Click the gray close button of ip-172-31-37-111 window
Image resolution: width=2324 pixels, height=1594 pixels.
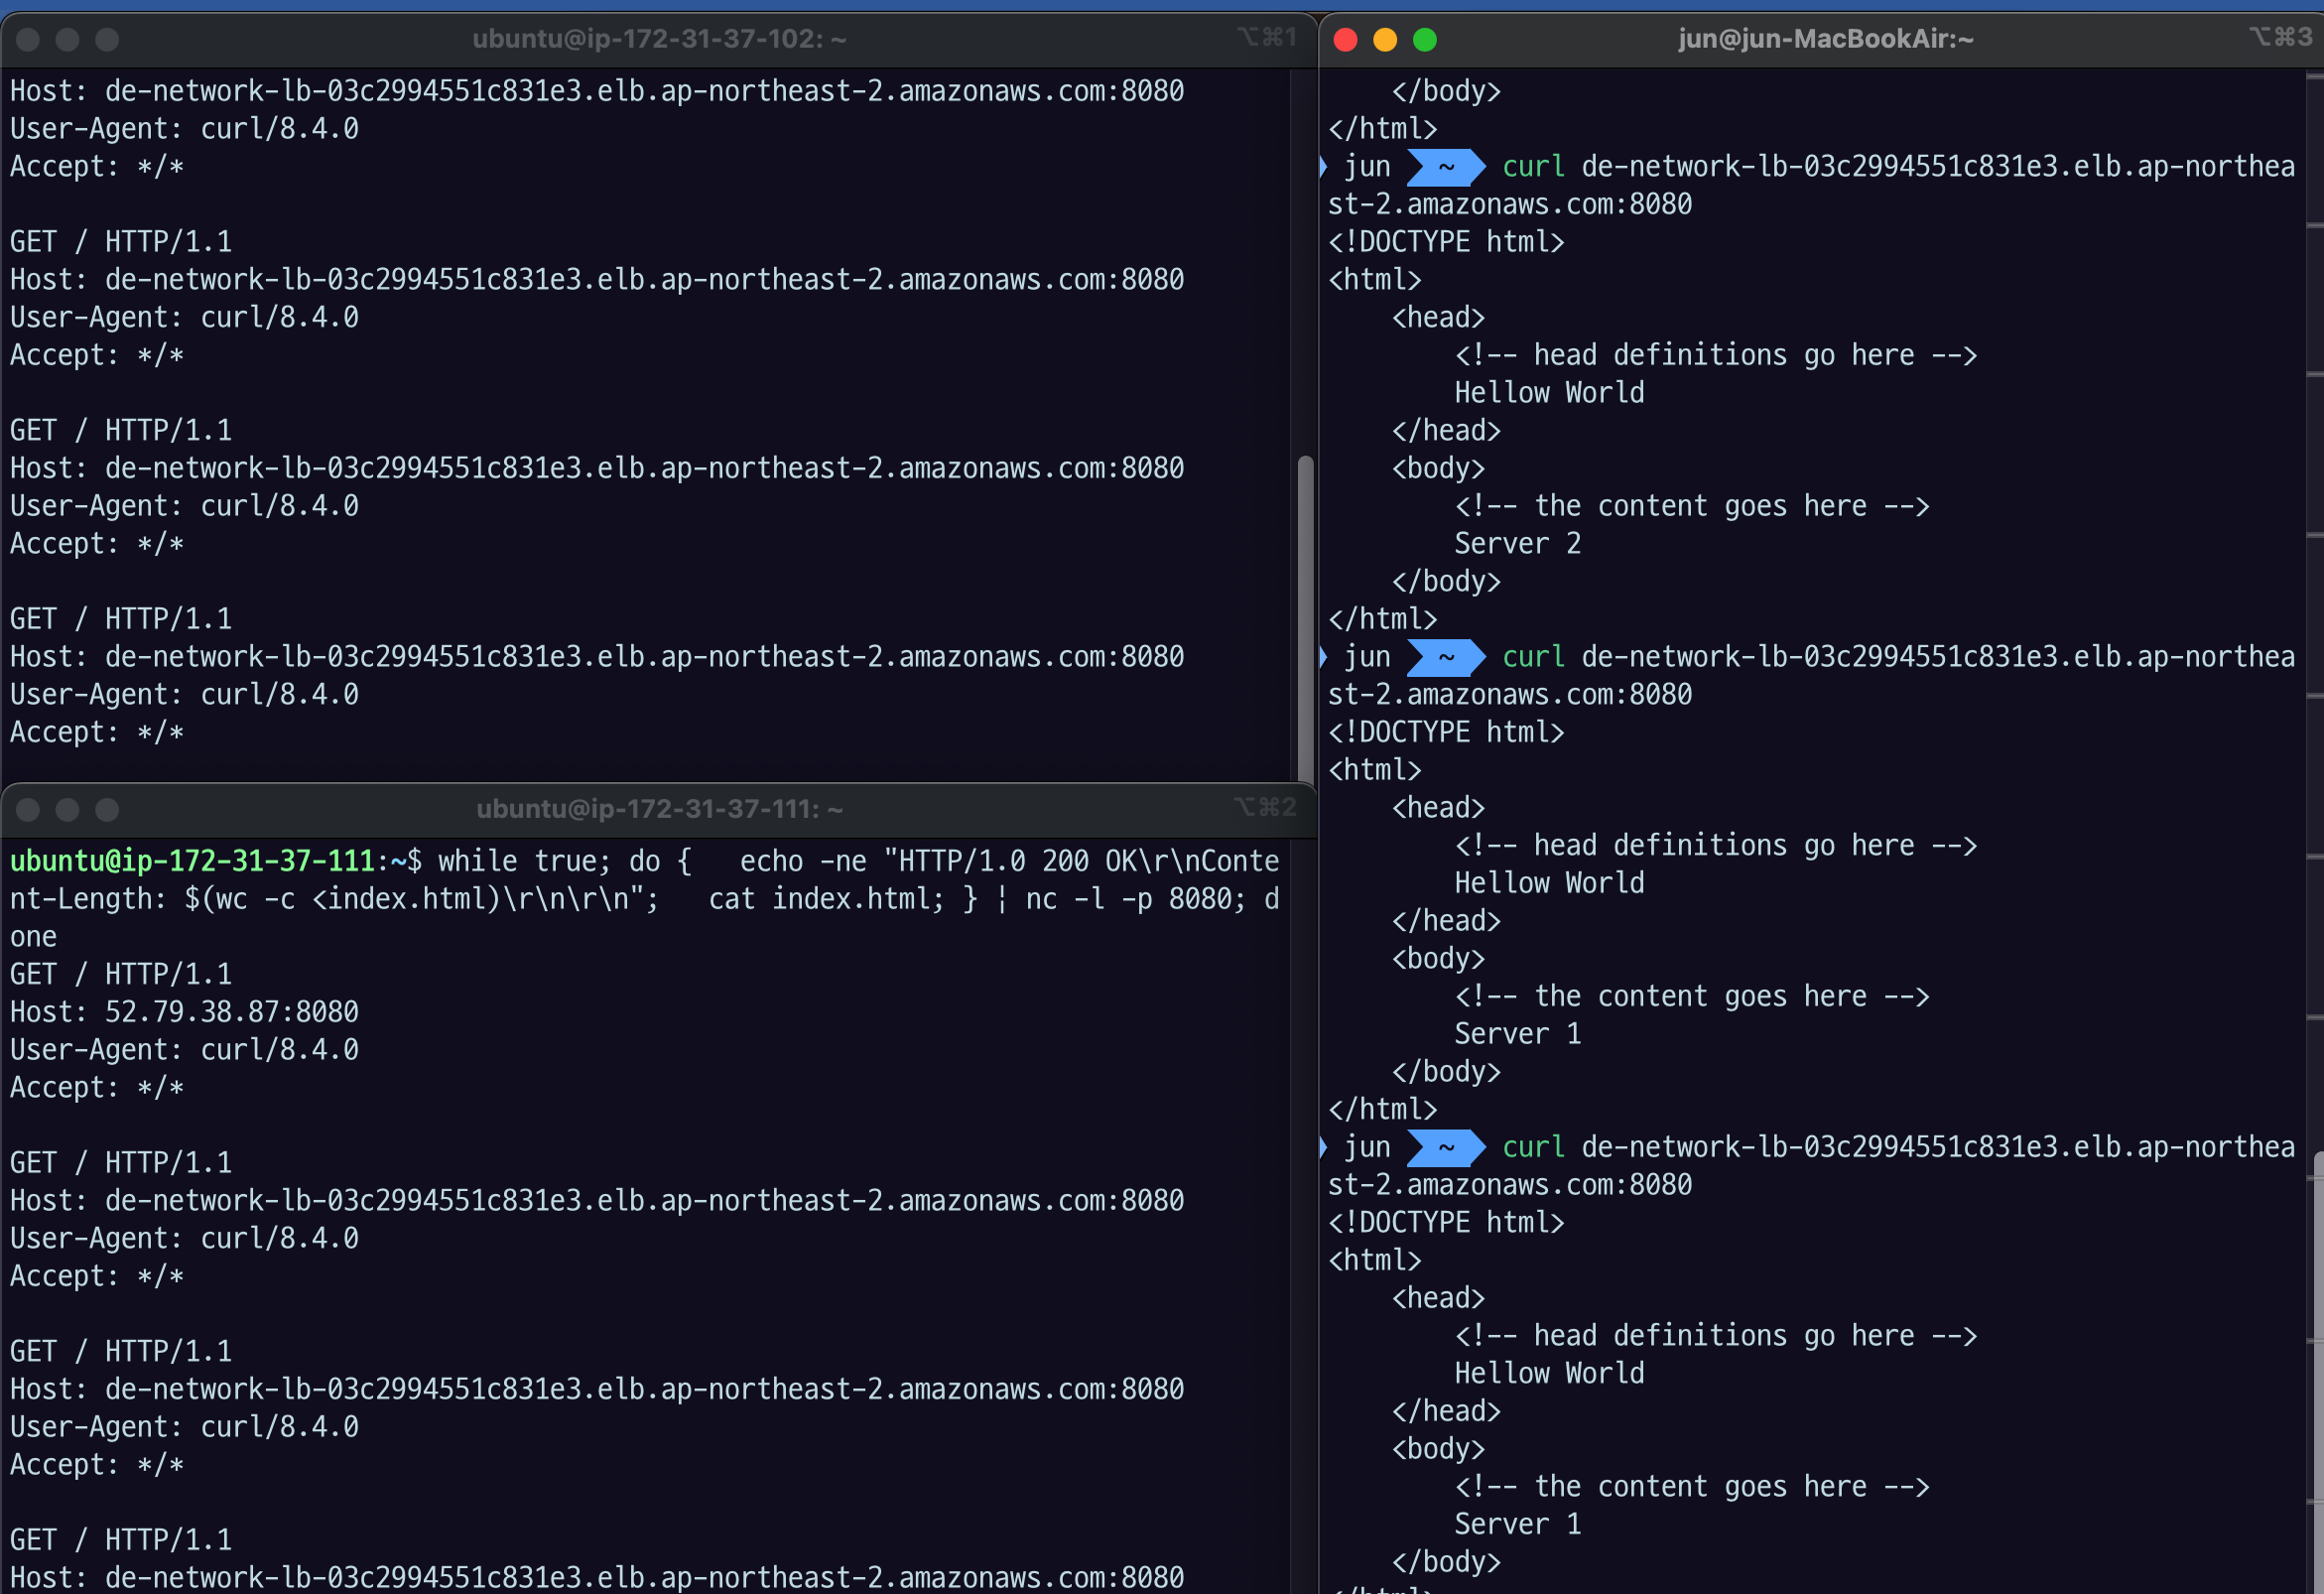click(28, 809)
